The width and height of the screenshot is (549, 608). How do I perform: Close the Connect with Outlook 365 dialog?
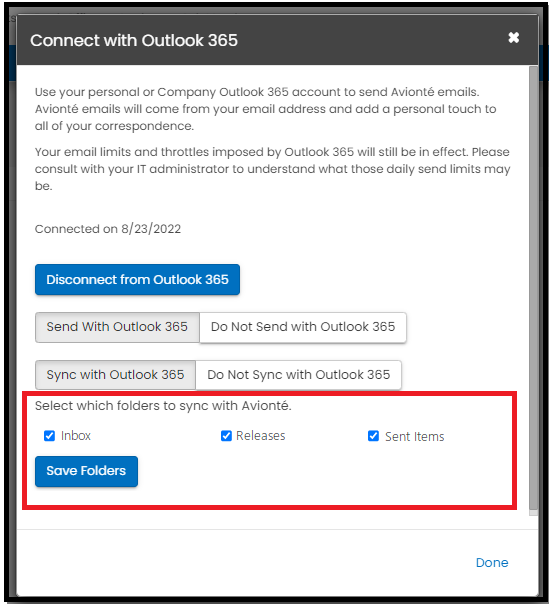pyautogui.click(x=514, y=38)
